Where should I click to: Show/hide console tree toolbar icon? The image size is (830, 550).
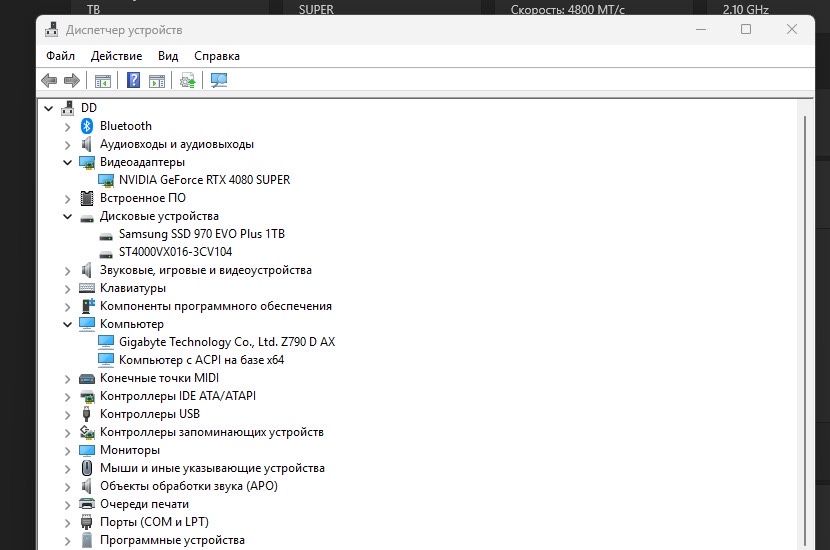(103, 81)
